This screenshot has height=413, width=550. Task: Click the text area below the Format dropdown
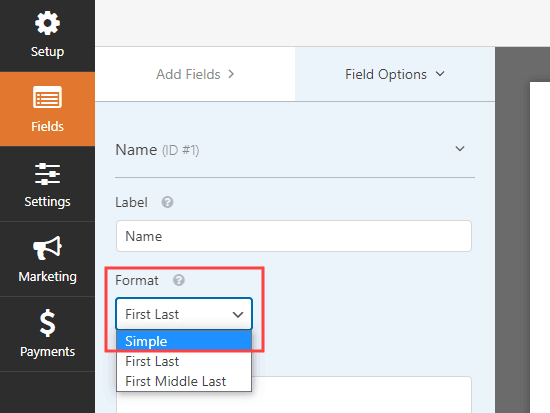pos(362,395)
